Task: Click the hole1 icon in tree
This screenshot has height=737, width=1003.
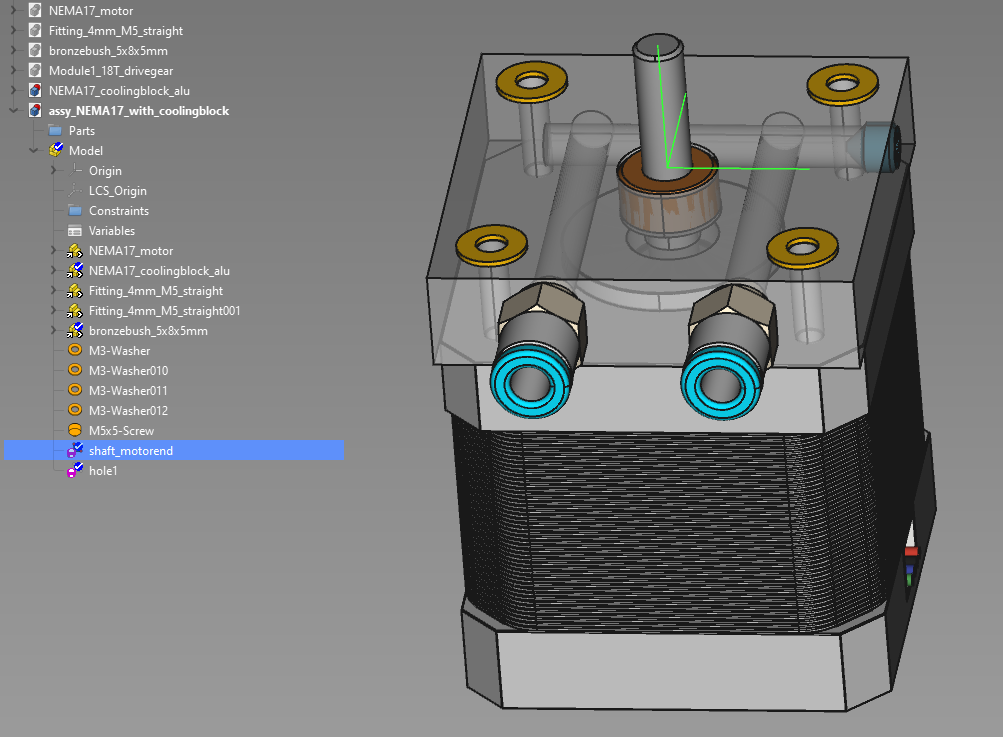Action: pos(75,471)
